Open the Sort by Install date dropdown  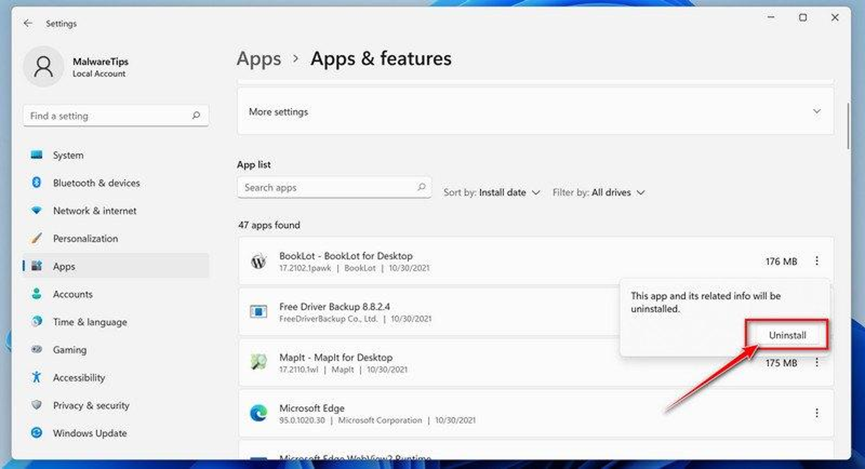coord(492,193)
